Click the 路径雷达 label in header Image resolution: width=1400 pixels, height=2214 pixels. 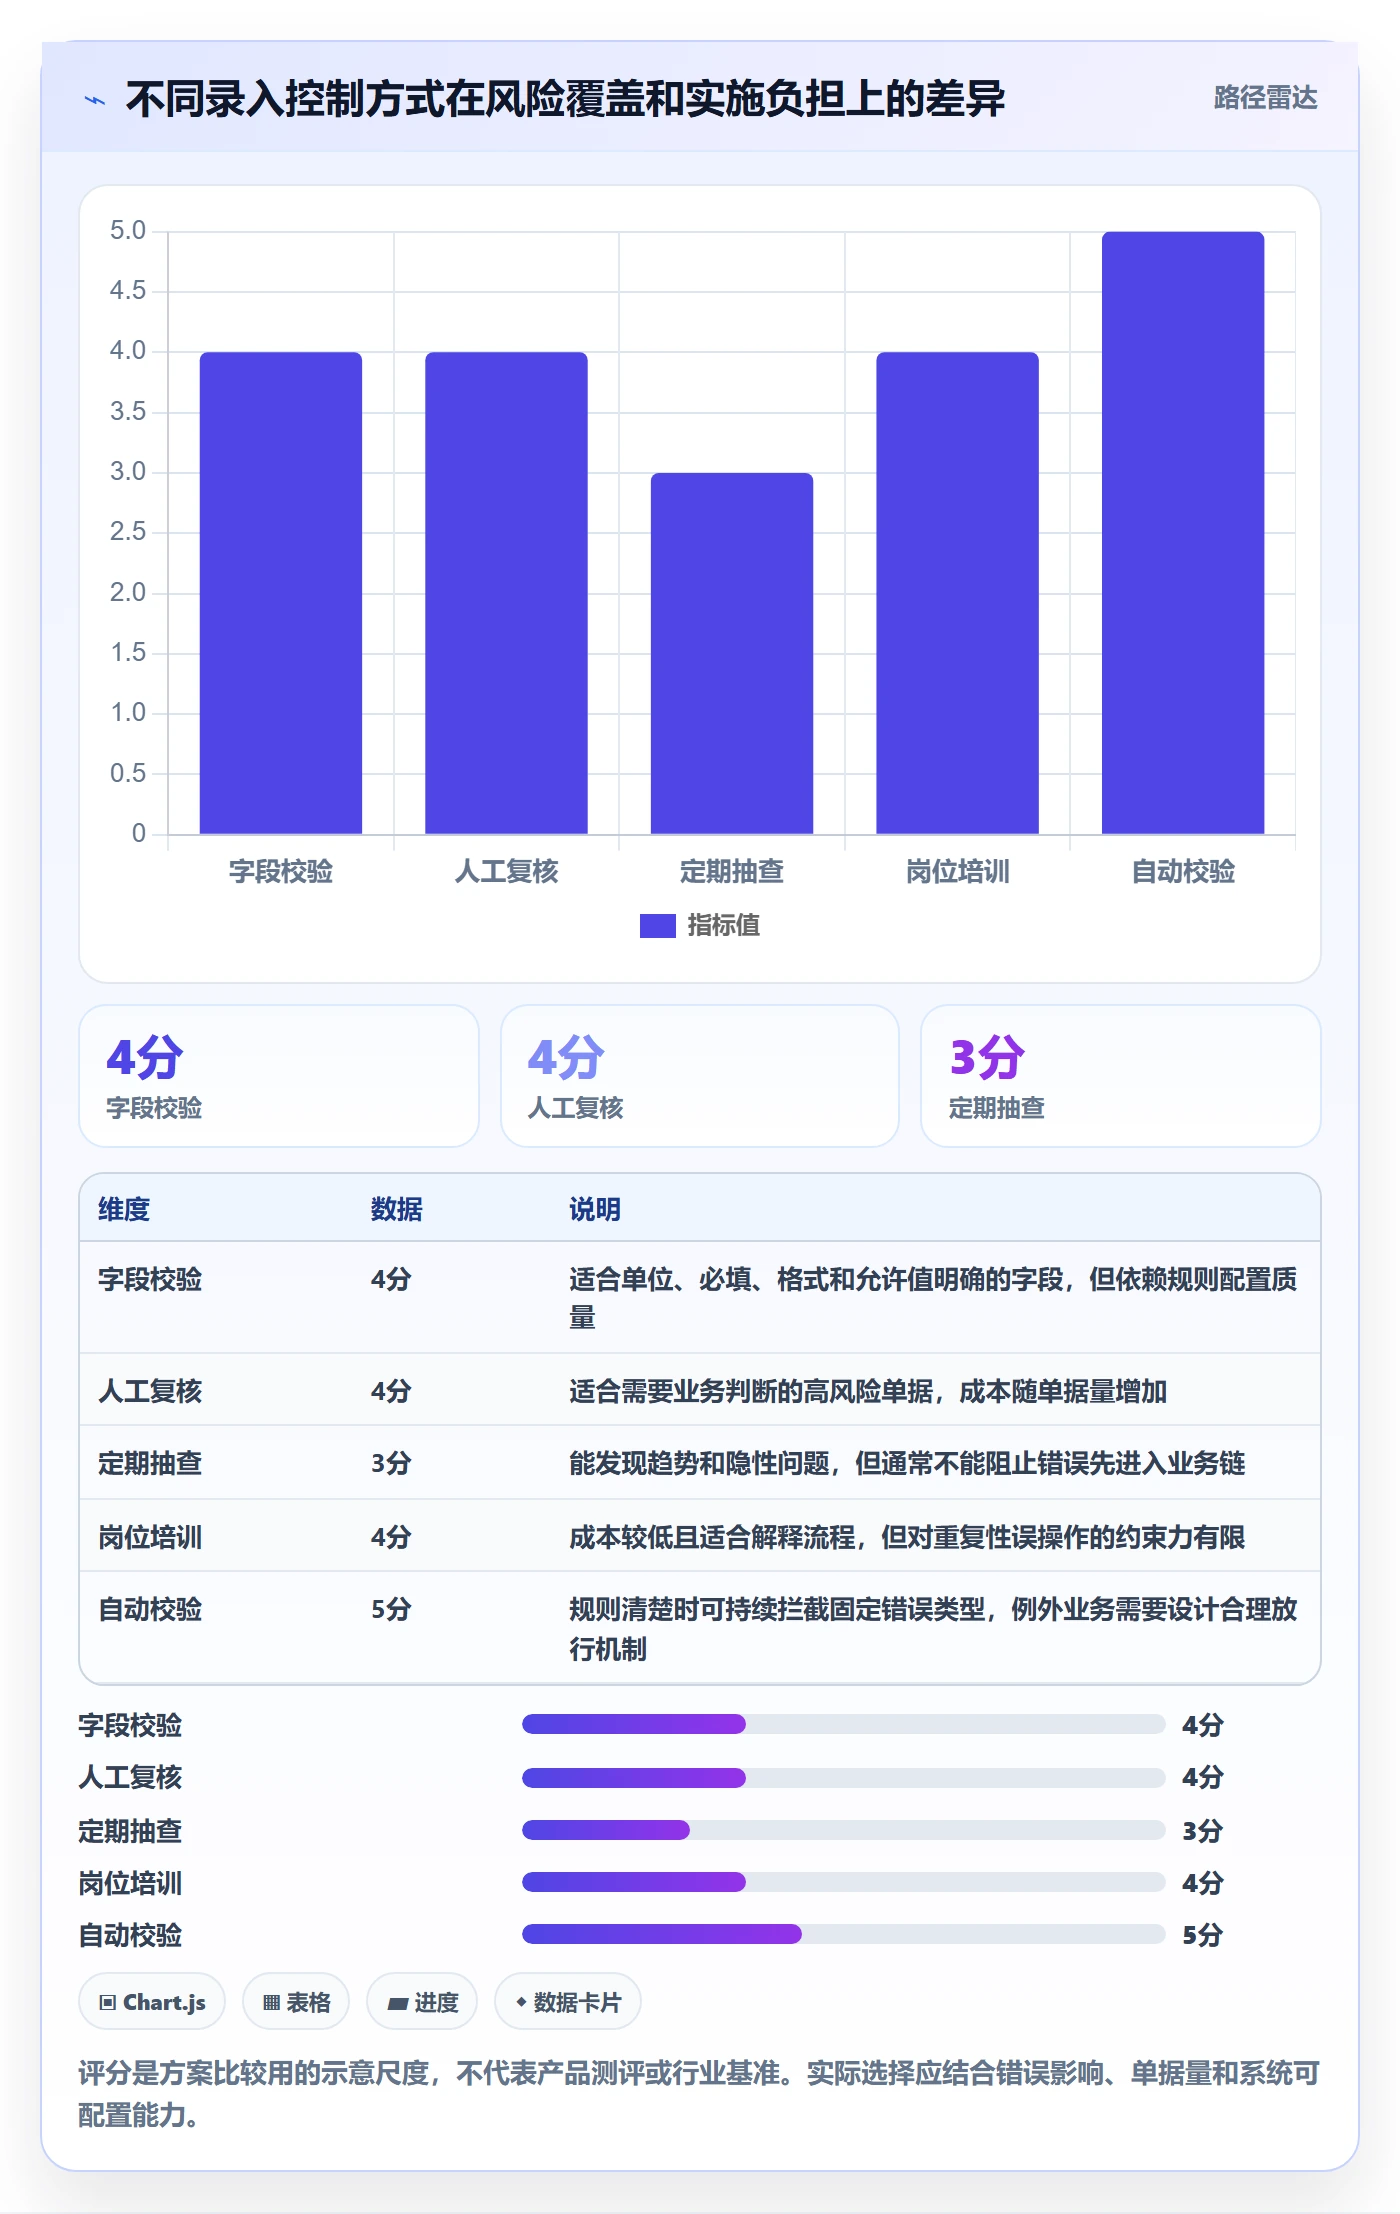point(1265,98)
